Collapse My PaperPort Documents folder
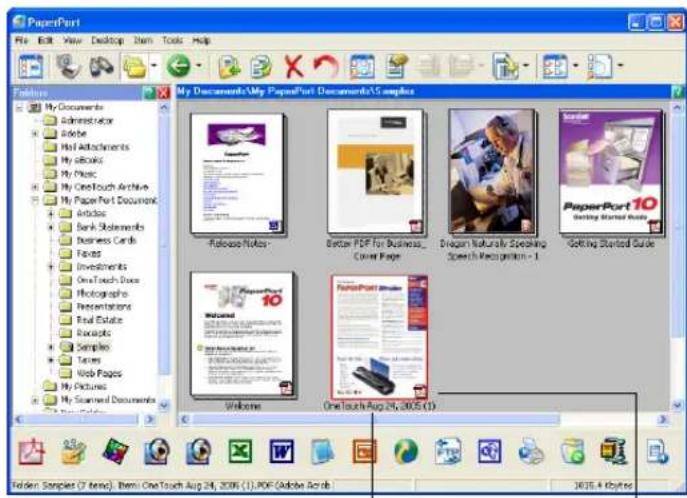The width and height of the screenshot is (687, 498). [35, 201]
